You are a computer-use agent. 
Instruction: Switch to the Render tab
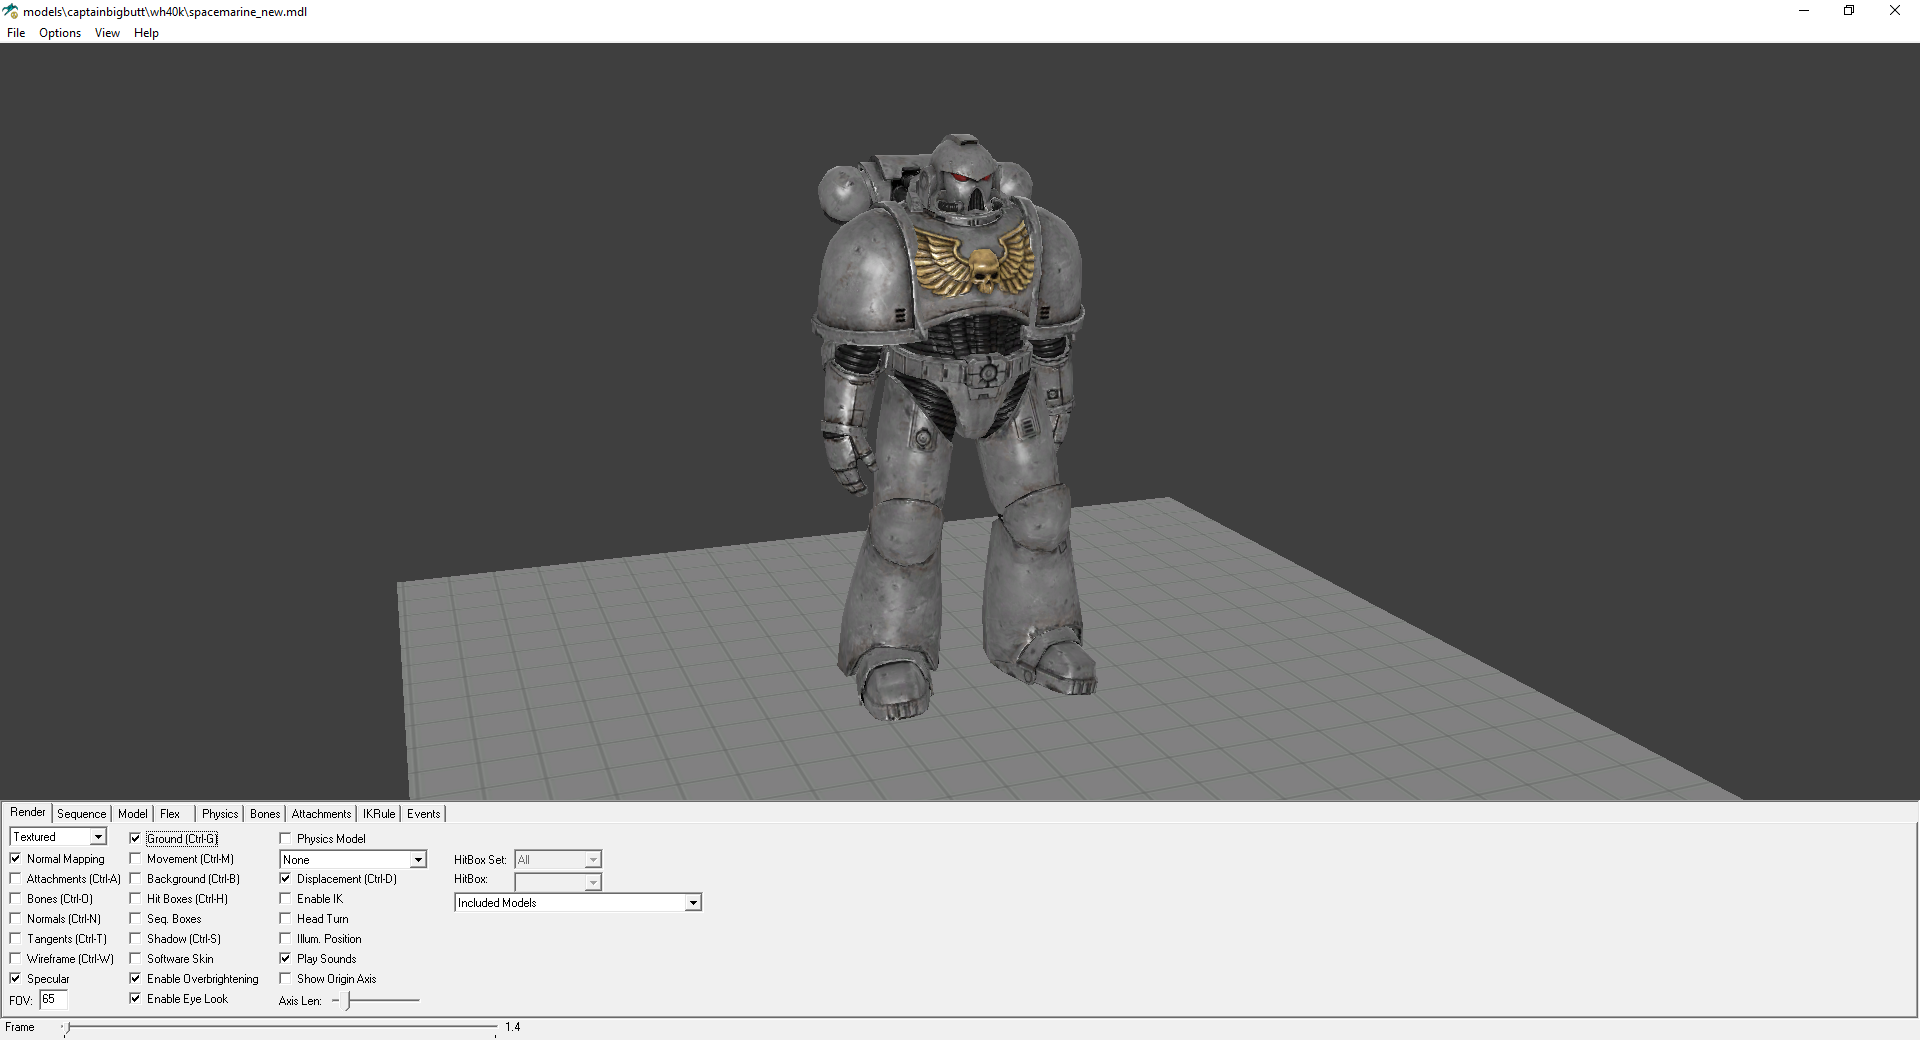click(x=28, y=813)
